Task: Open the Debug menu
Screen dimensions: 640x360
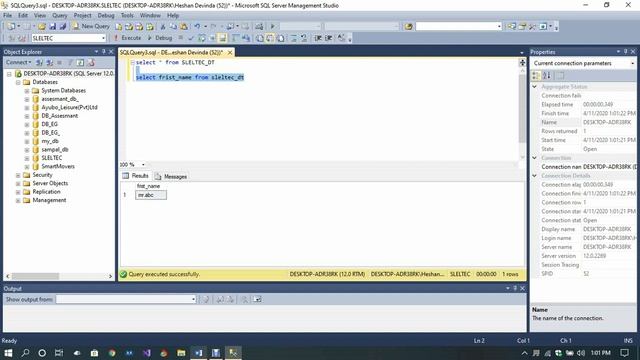Action: coord(106,15)
